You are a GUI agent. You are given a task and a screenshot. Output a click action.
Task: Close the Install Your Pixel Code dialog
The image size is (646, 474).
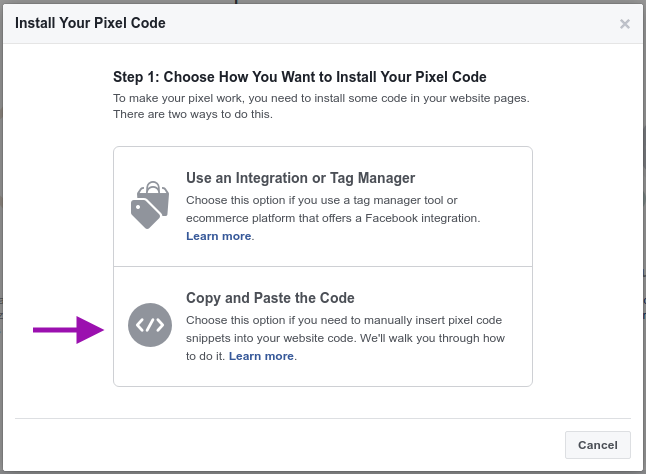pos(625,24)
